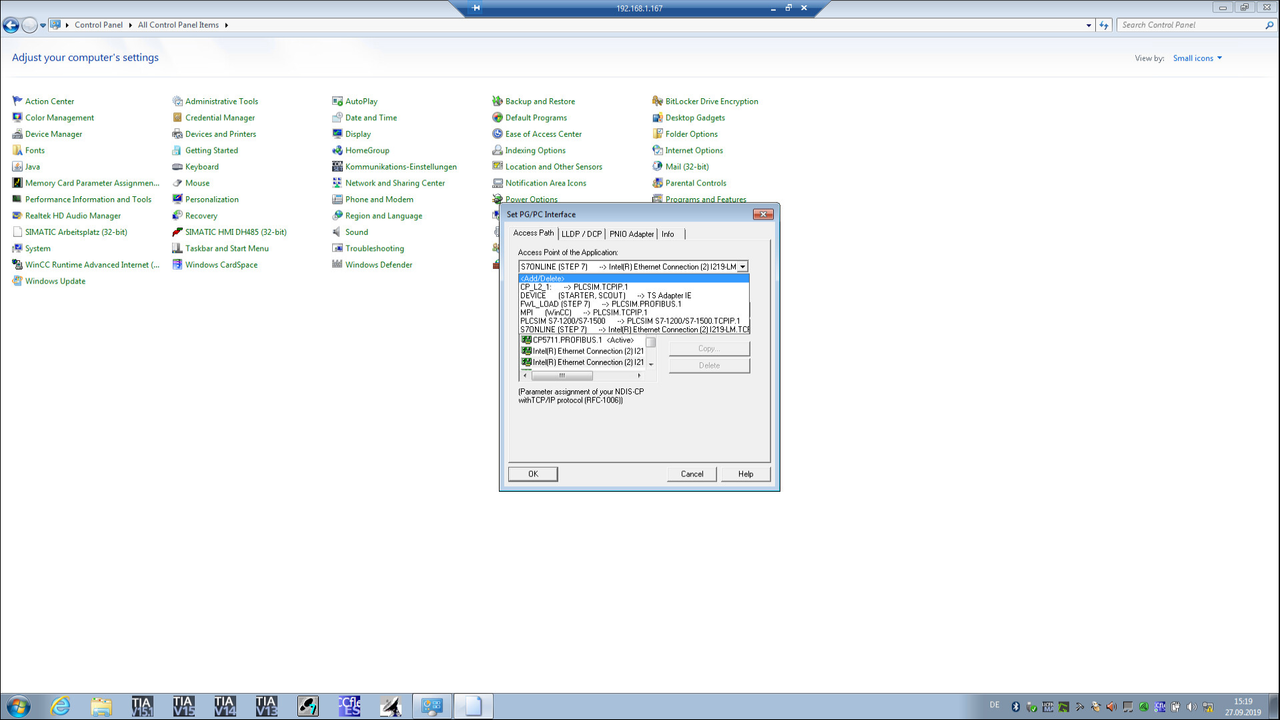Click down arrow of interface list scrollbar

coord(651,364)
